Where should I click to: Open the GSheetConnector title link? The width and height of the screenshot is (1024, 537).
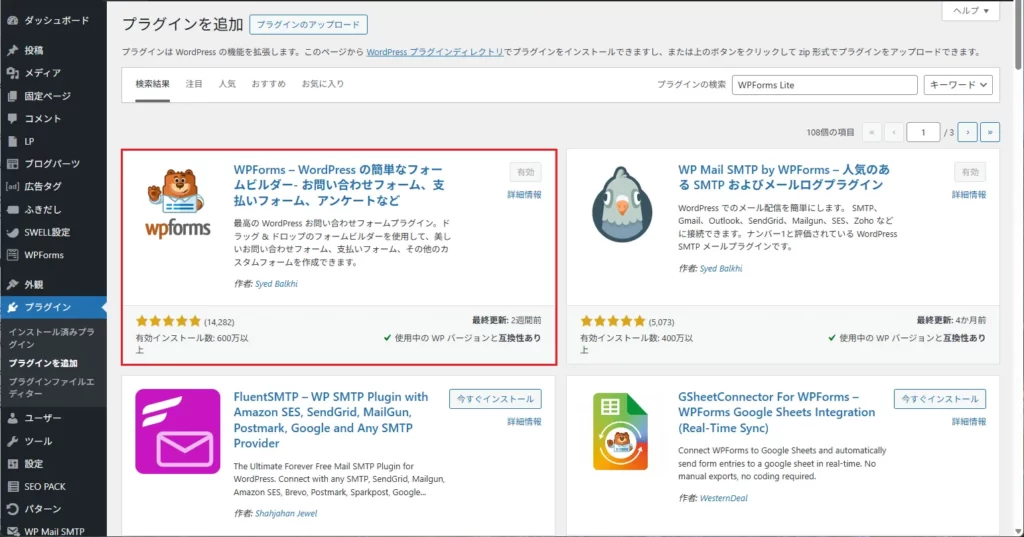776,412
